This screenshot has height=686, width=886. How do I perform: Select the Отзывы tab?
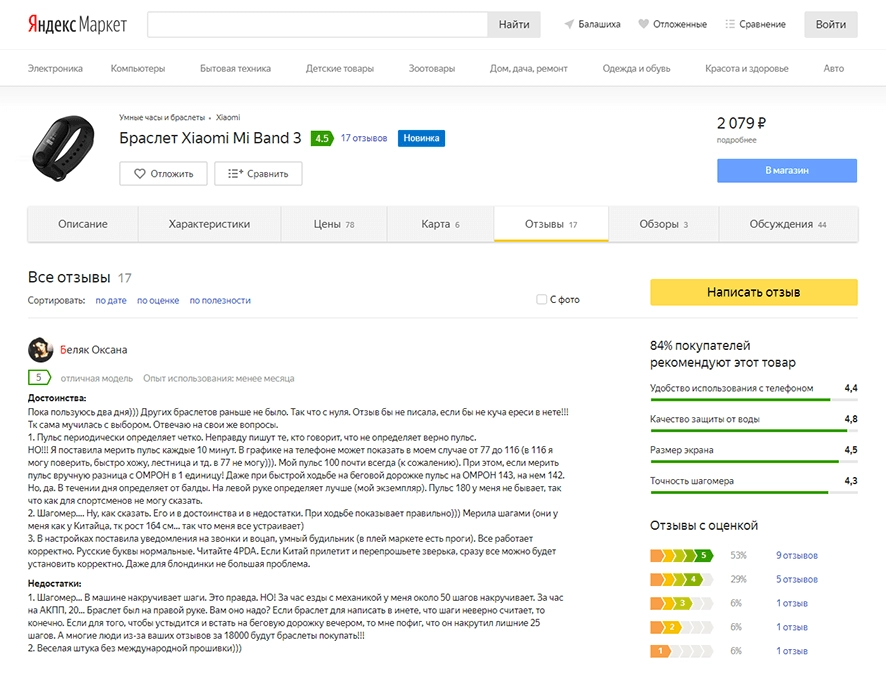click(x=551, y=224)
